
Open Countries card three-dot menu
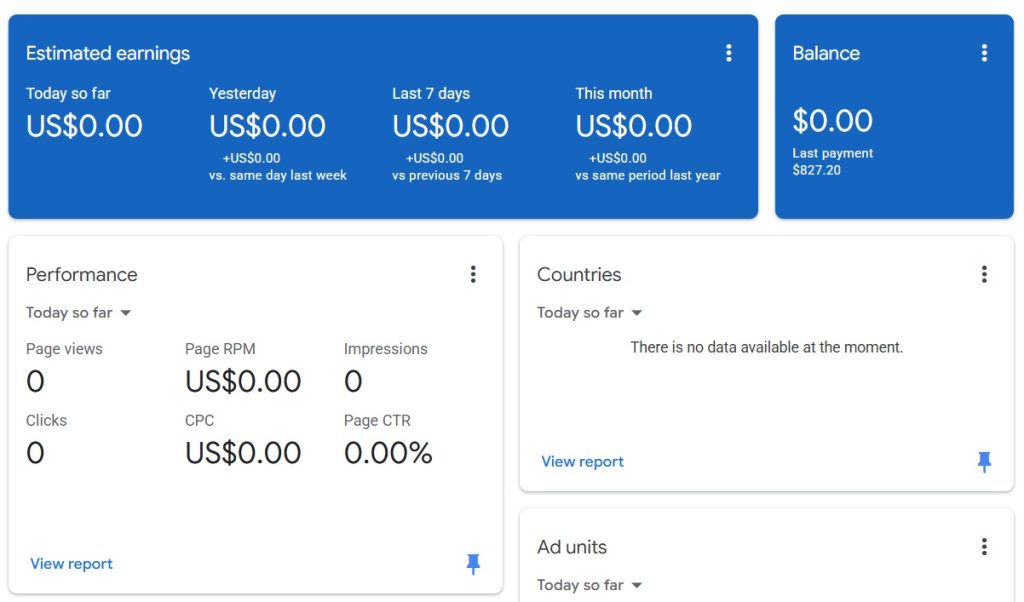coord(984,274)
